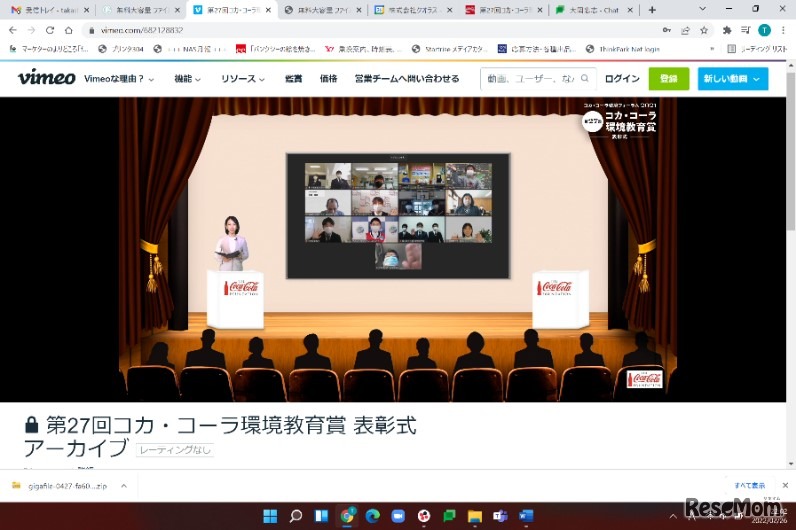Click the green 登録 button
Image resolution: width=796 pixels, height=530 pixels.
tap(669, 79)
